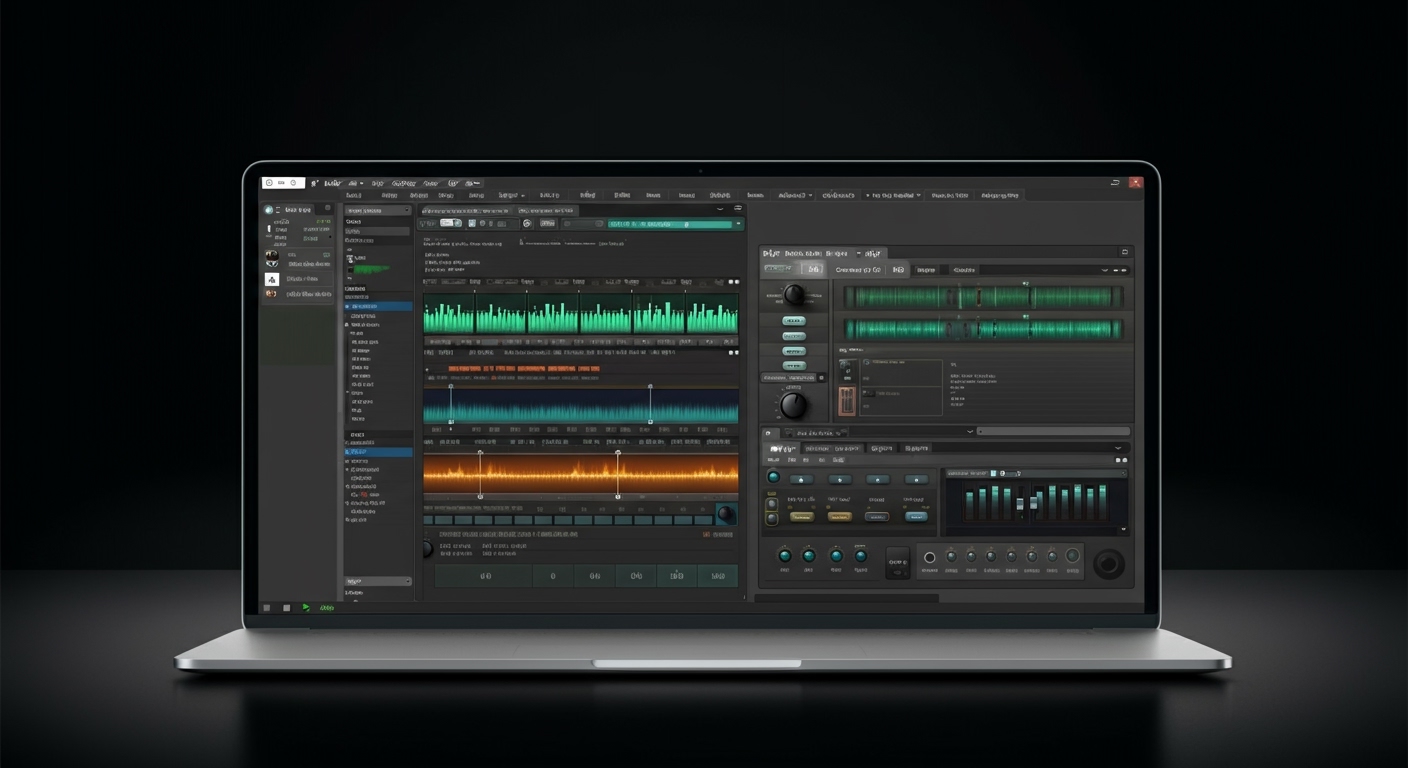Expand the chevron next to the mixer section header

(x=1119, y=448)
